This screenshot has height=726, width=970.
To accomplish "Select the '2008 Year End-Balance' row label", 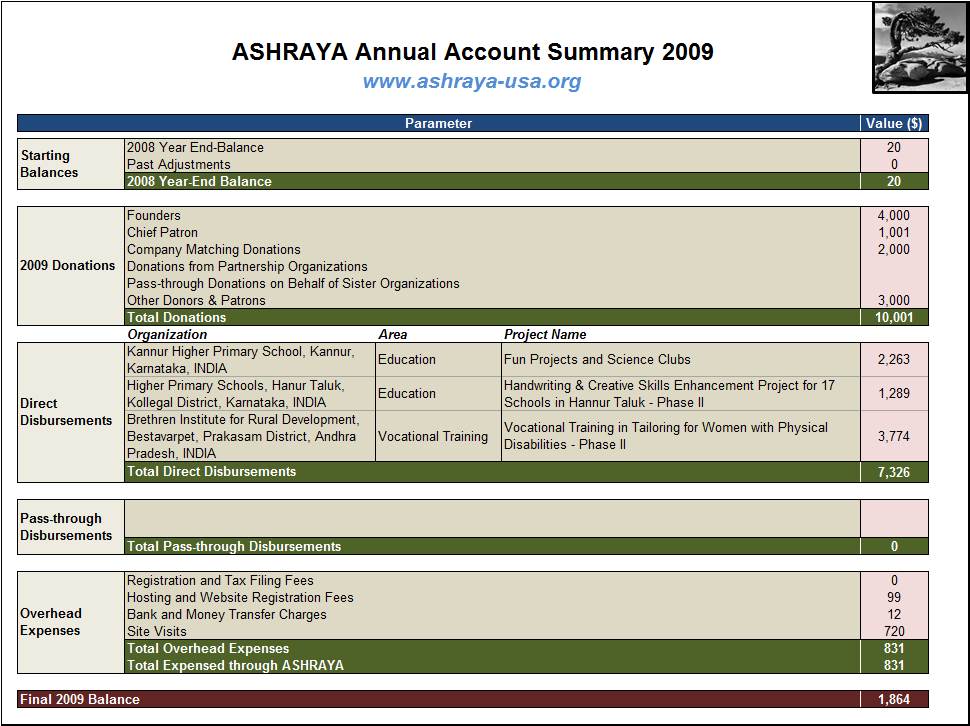I will pos(195,147).
